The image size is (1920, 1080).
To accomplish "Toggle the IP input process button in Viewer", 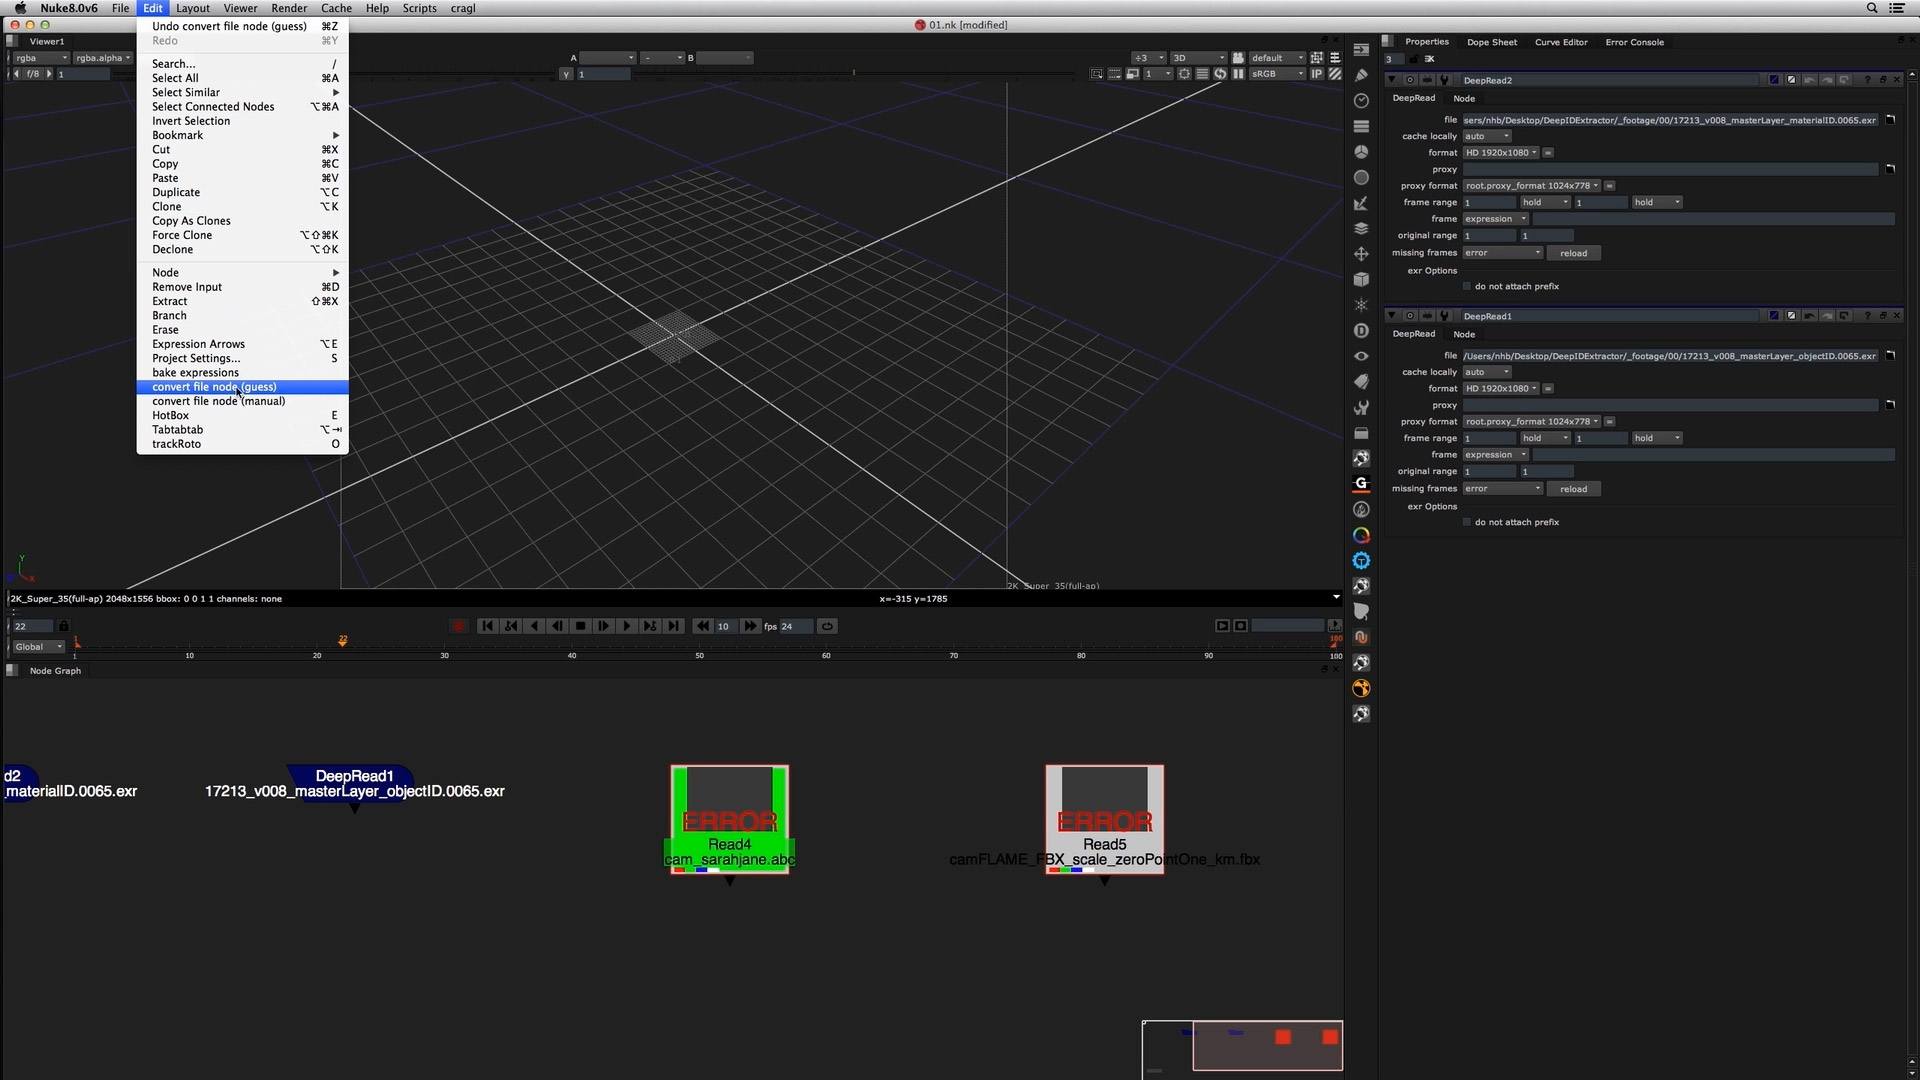I will tap(1317, 74).
